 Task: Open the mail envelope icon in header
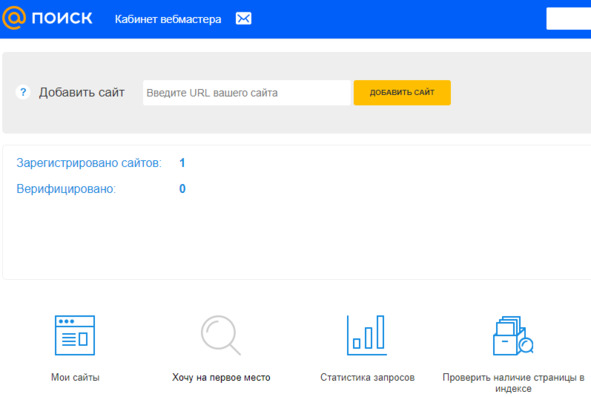[x=243, y=18]
